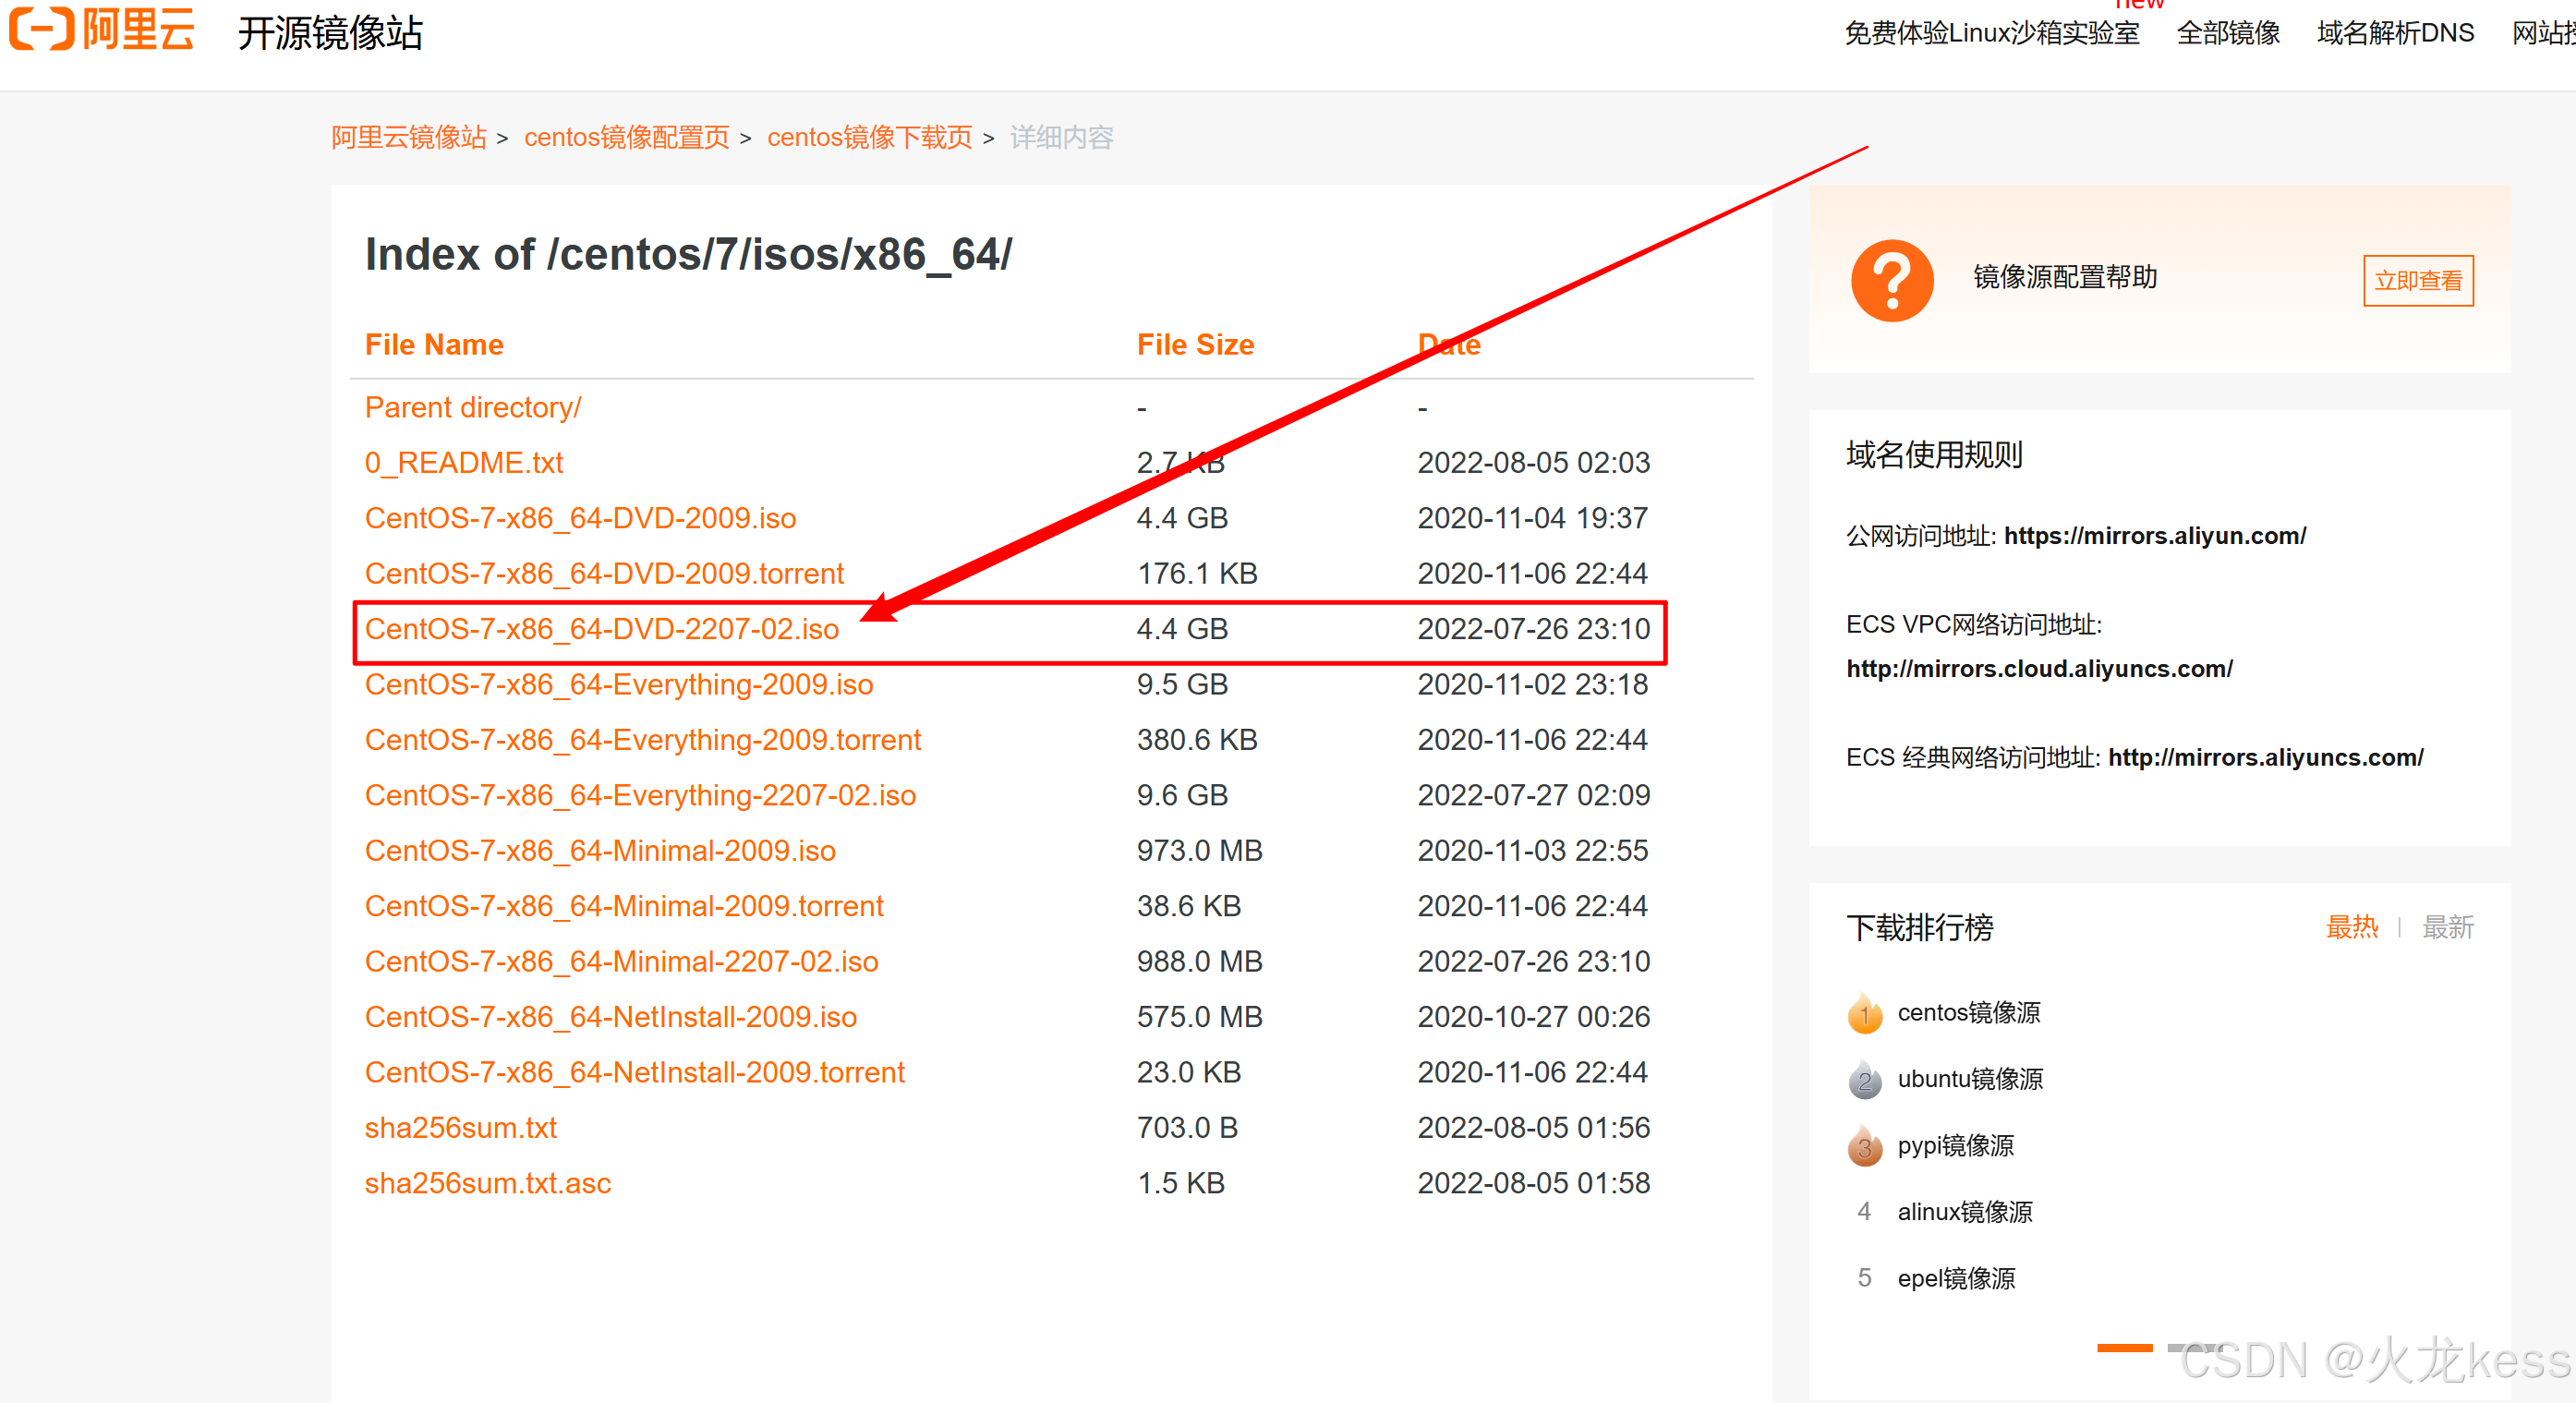This screenshot has height=1403, width=2576.
Task: Click the bronze rank 3 flame icon
Action: coord(1864,1146)
